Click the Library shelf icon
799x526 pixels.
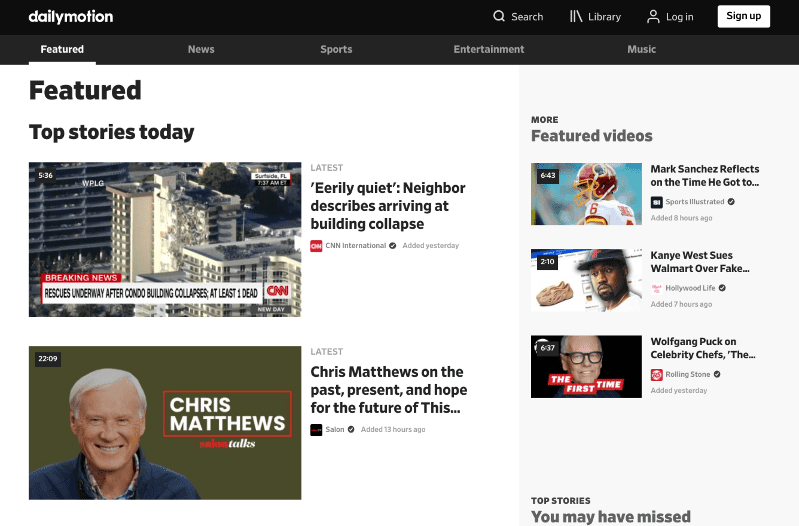click(x=576, y=16)
